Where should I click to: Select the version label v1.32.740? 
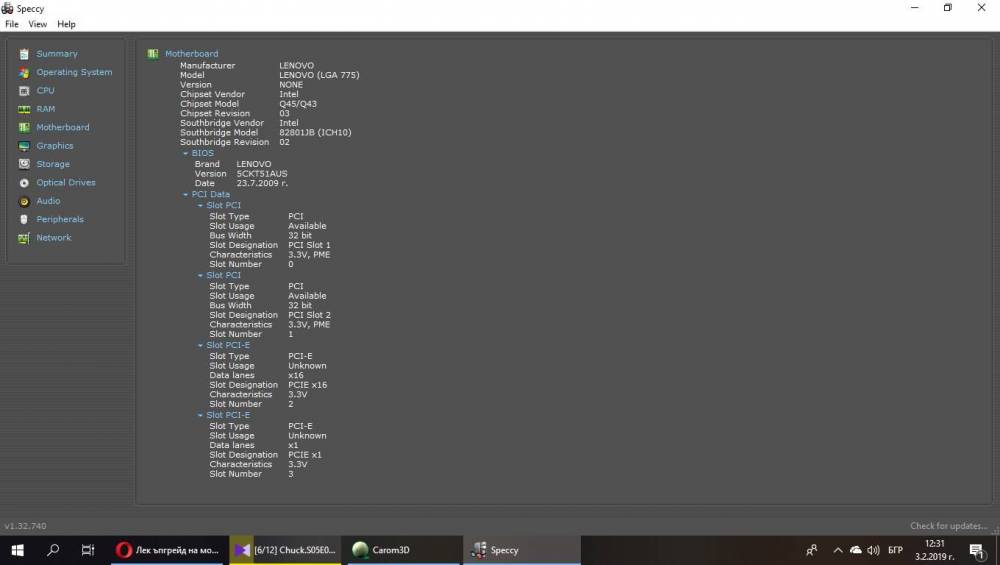26,526
